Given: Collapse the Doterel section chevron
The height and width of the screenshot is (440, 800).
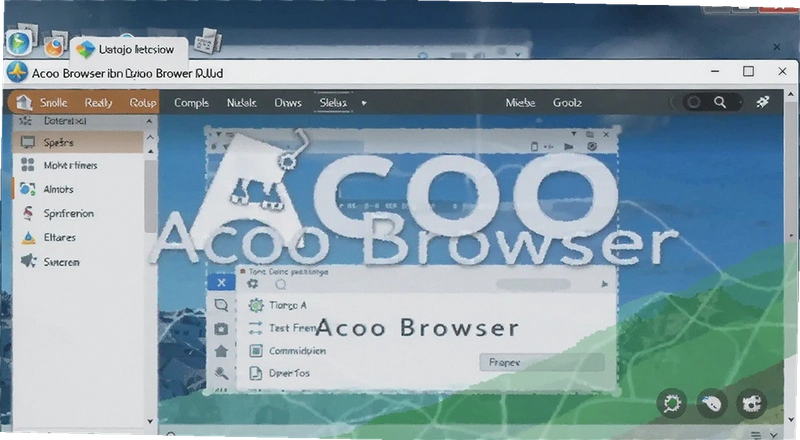Looking at the screenshot, I should (149, 121).
